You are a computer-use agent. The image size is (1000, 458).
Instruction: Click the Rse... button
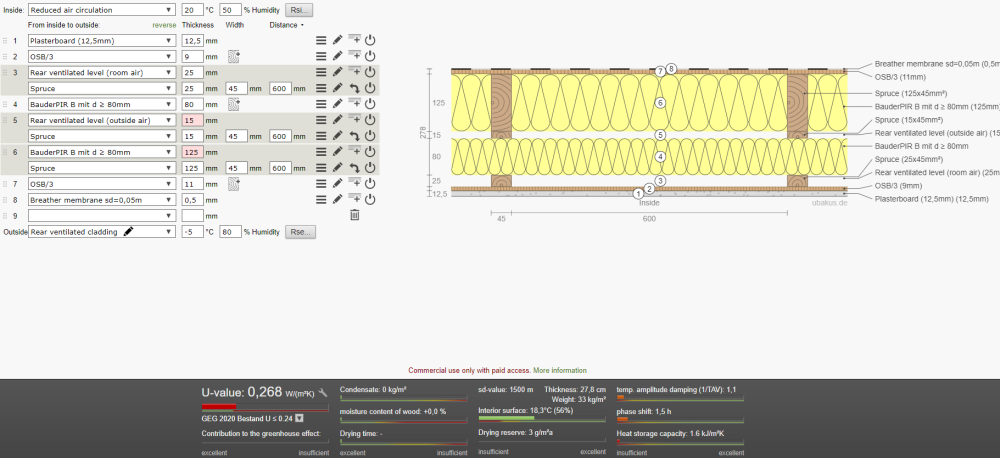(300, 232)
